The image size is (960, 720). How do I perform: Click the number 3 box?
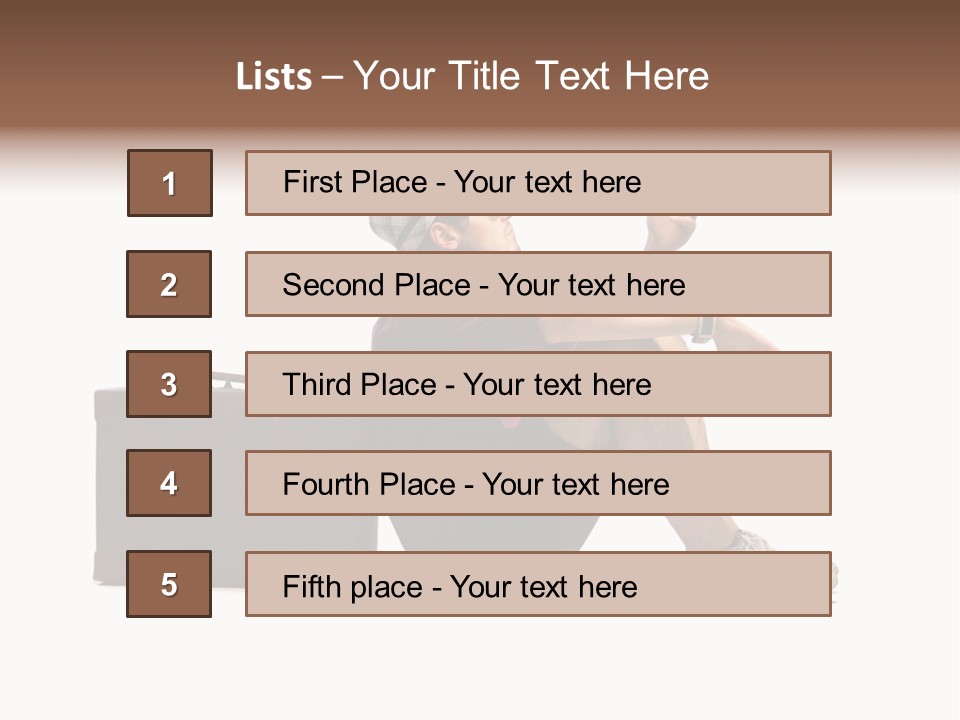coord(169,384)
